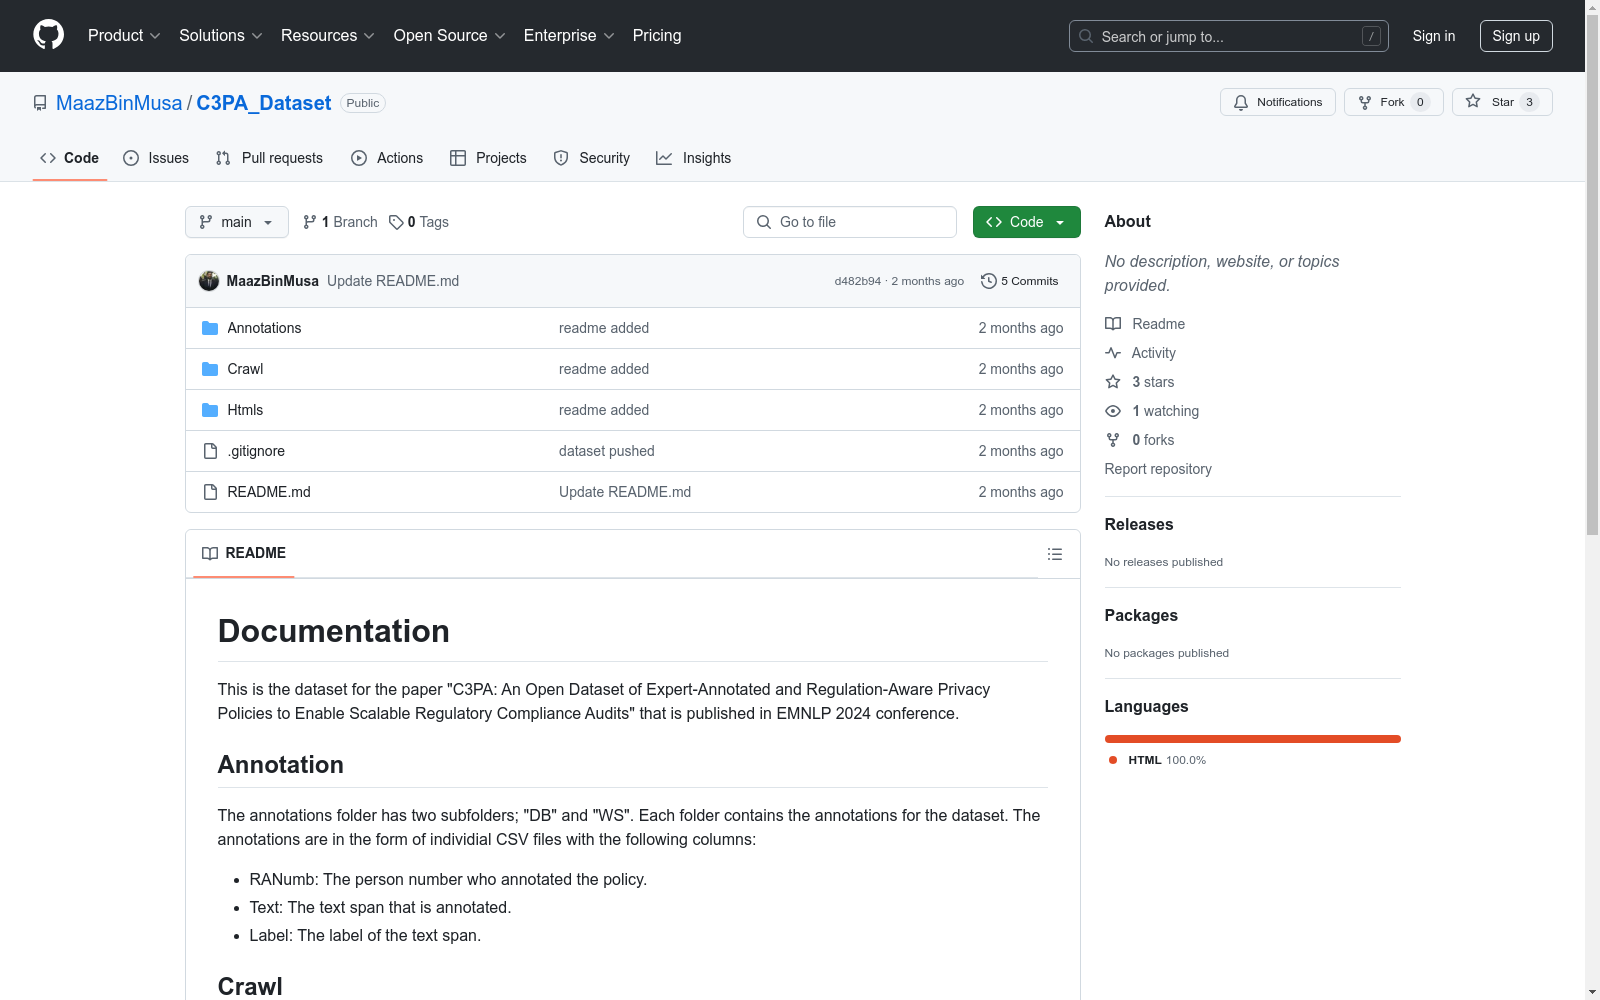The width and height of the screenshot is (1600, 1000).
Task: Click the Sign up button
Action: [x=1516, y=36]
